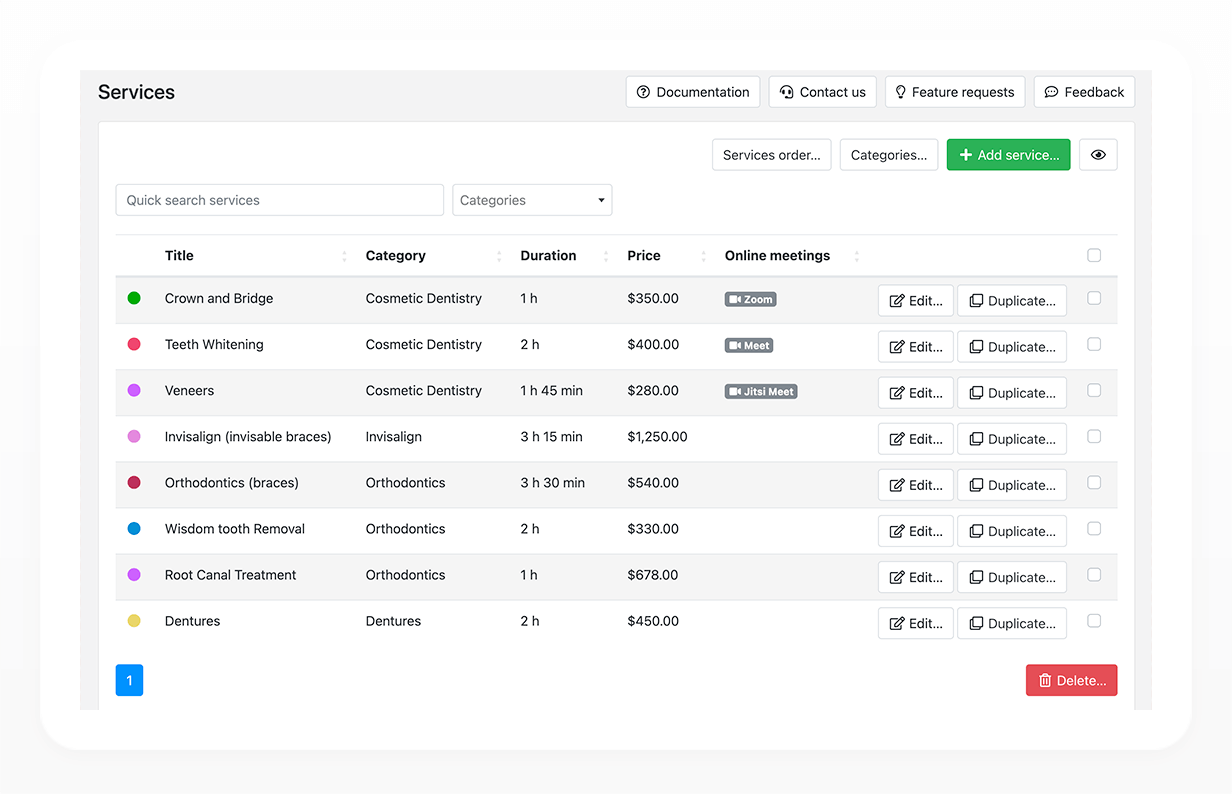1232x794 pixels.
Task: Open the Categories manager button
Action: pyautogui.click(x=889, y=155)
